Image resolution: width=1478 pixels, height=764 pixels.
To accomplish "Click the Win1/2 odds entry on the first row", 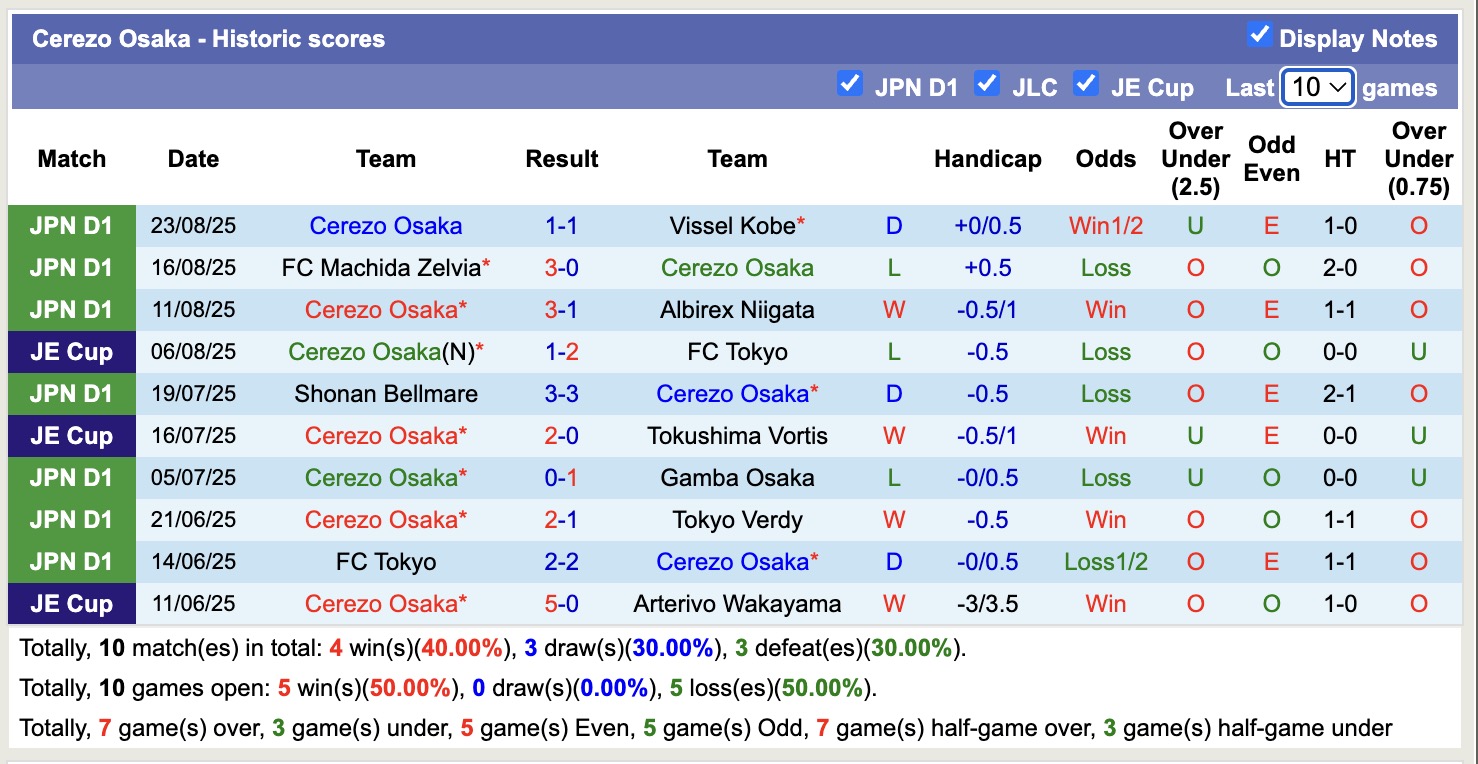I will (1104, 226).
